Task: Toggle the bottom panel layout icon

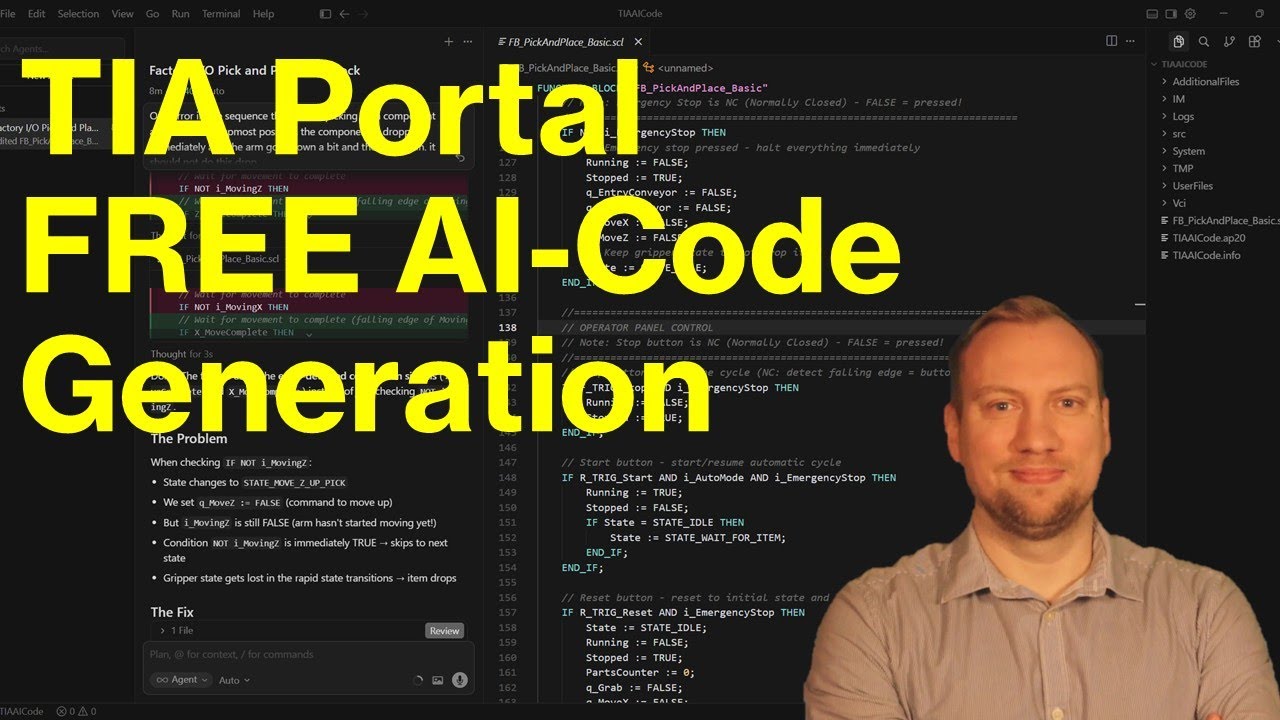Action: point(1153,14)
